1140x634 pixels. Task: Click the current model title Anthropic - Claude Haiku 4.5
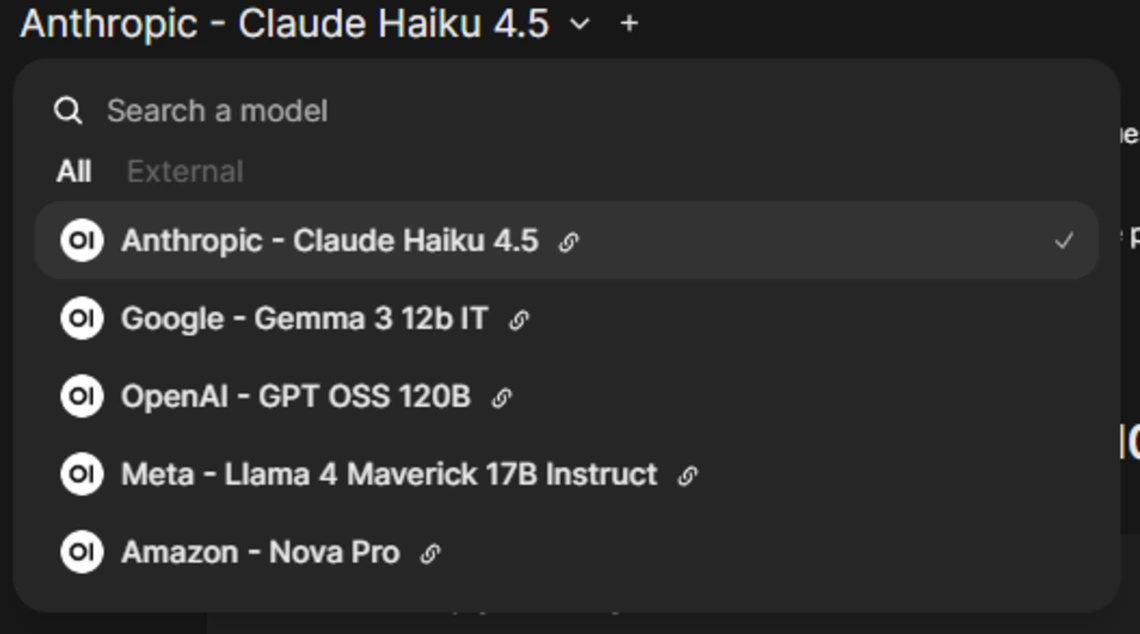[x=284, y=24]
